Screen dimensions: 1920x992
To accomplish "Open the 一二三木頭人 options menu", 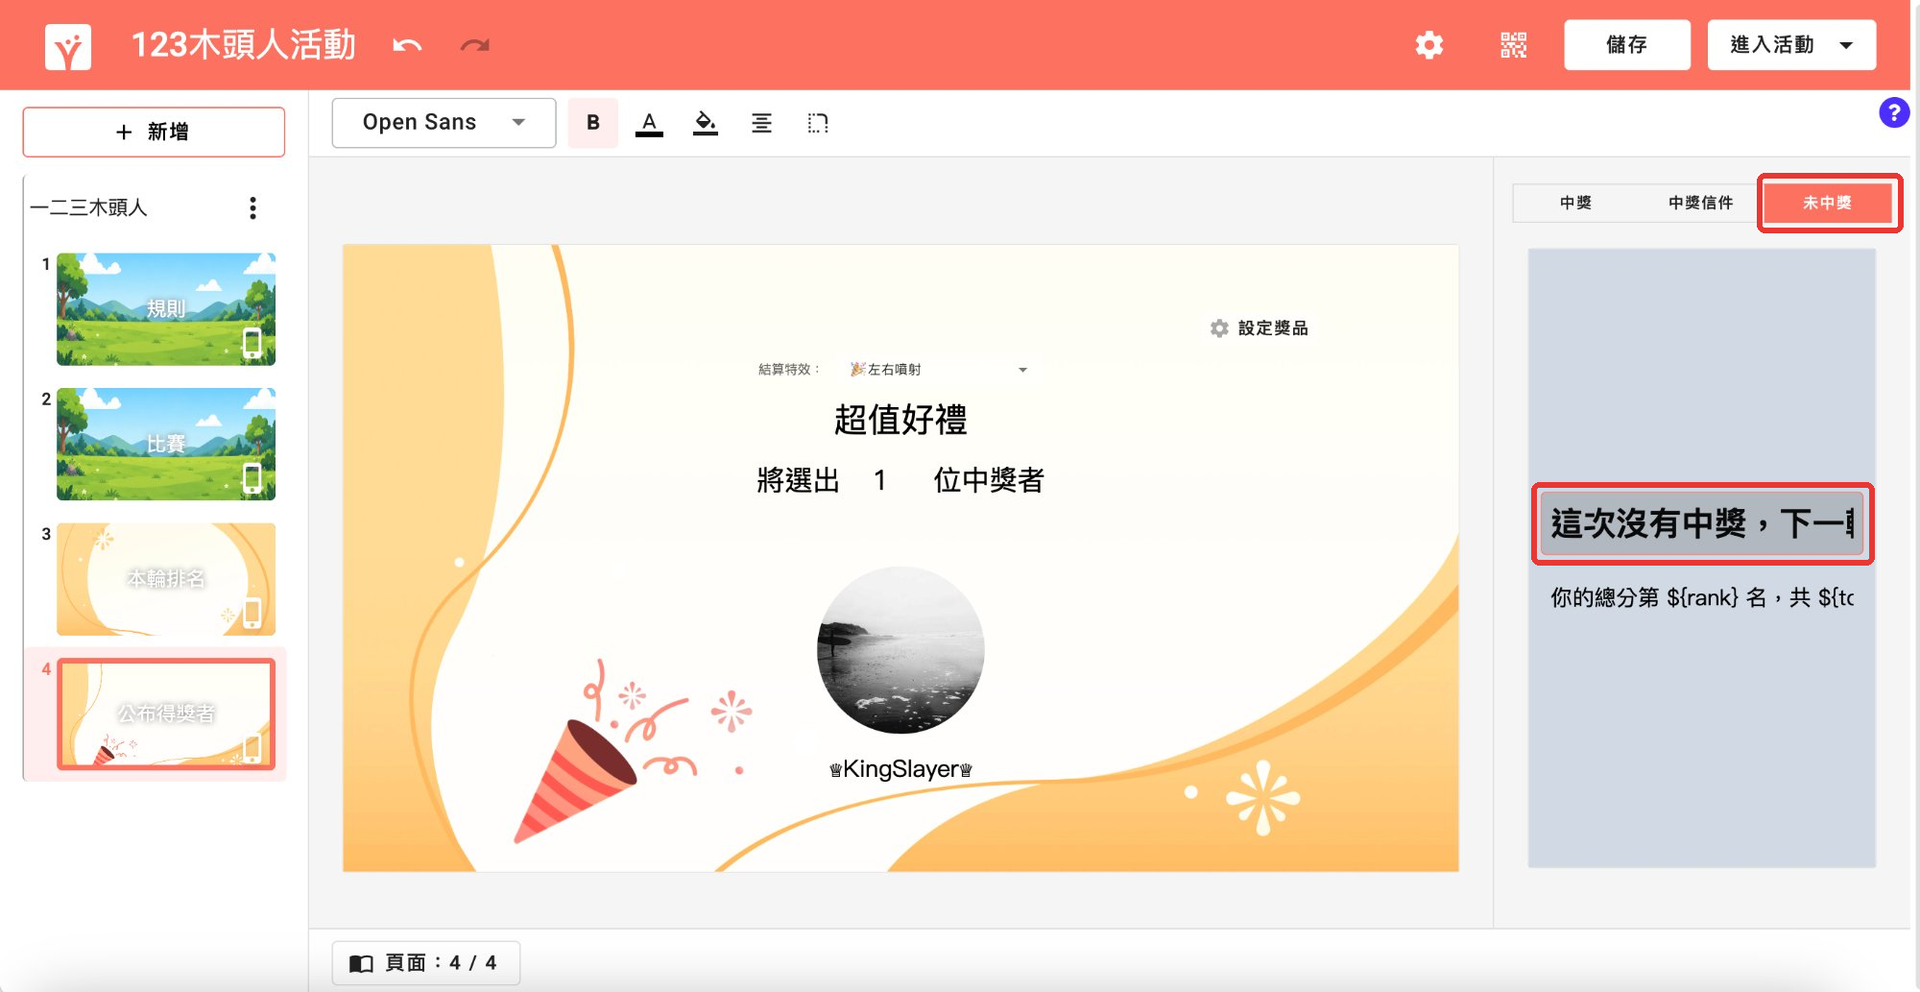I will [253, 208].
